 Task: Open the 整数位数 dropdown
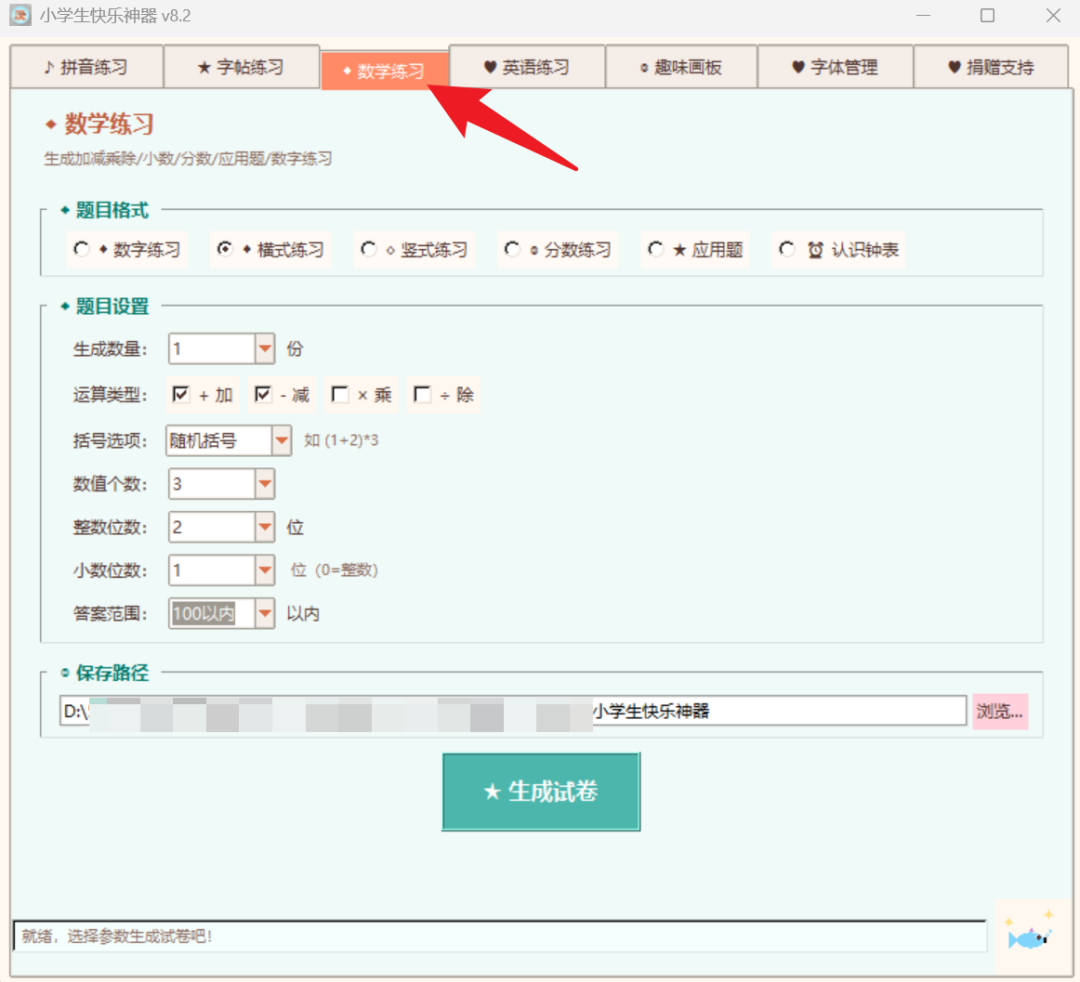click(x=264, y=527)
